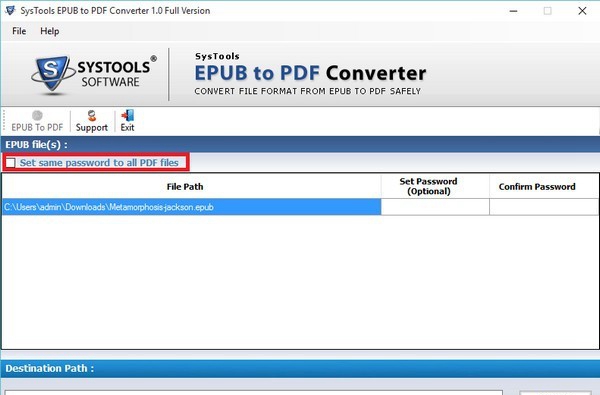This screenshot has height=395, width=600.
Task: Click the EPUB file(s) section header
Action: click(300, 145)
